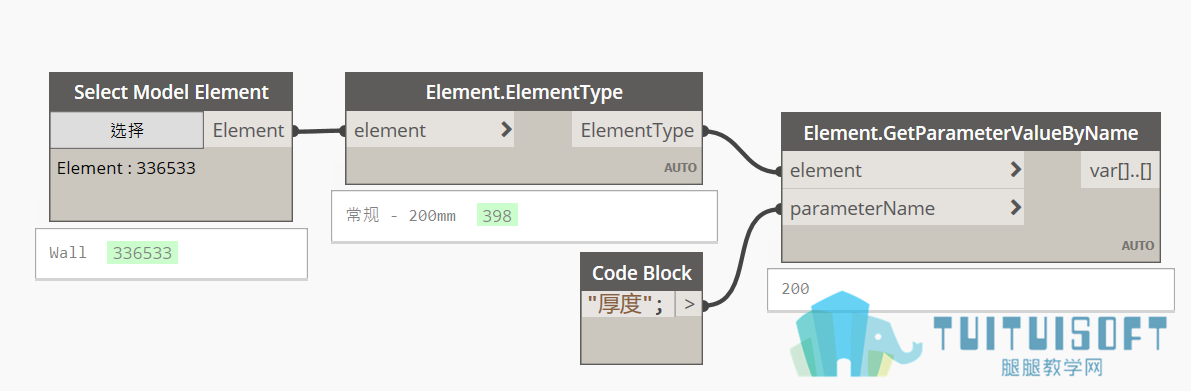Click the var[]..[] output port

[x=1120, y=170]
